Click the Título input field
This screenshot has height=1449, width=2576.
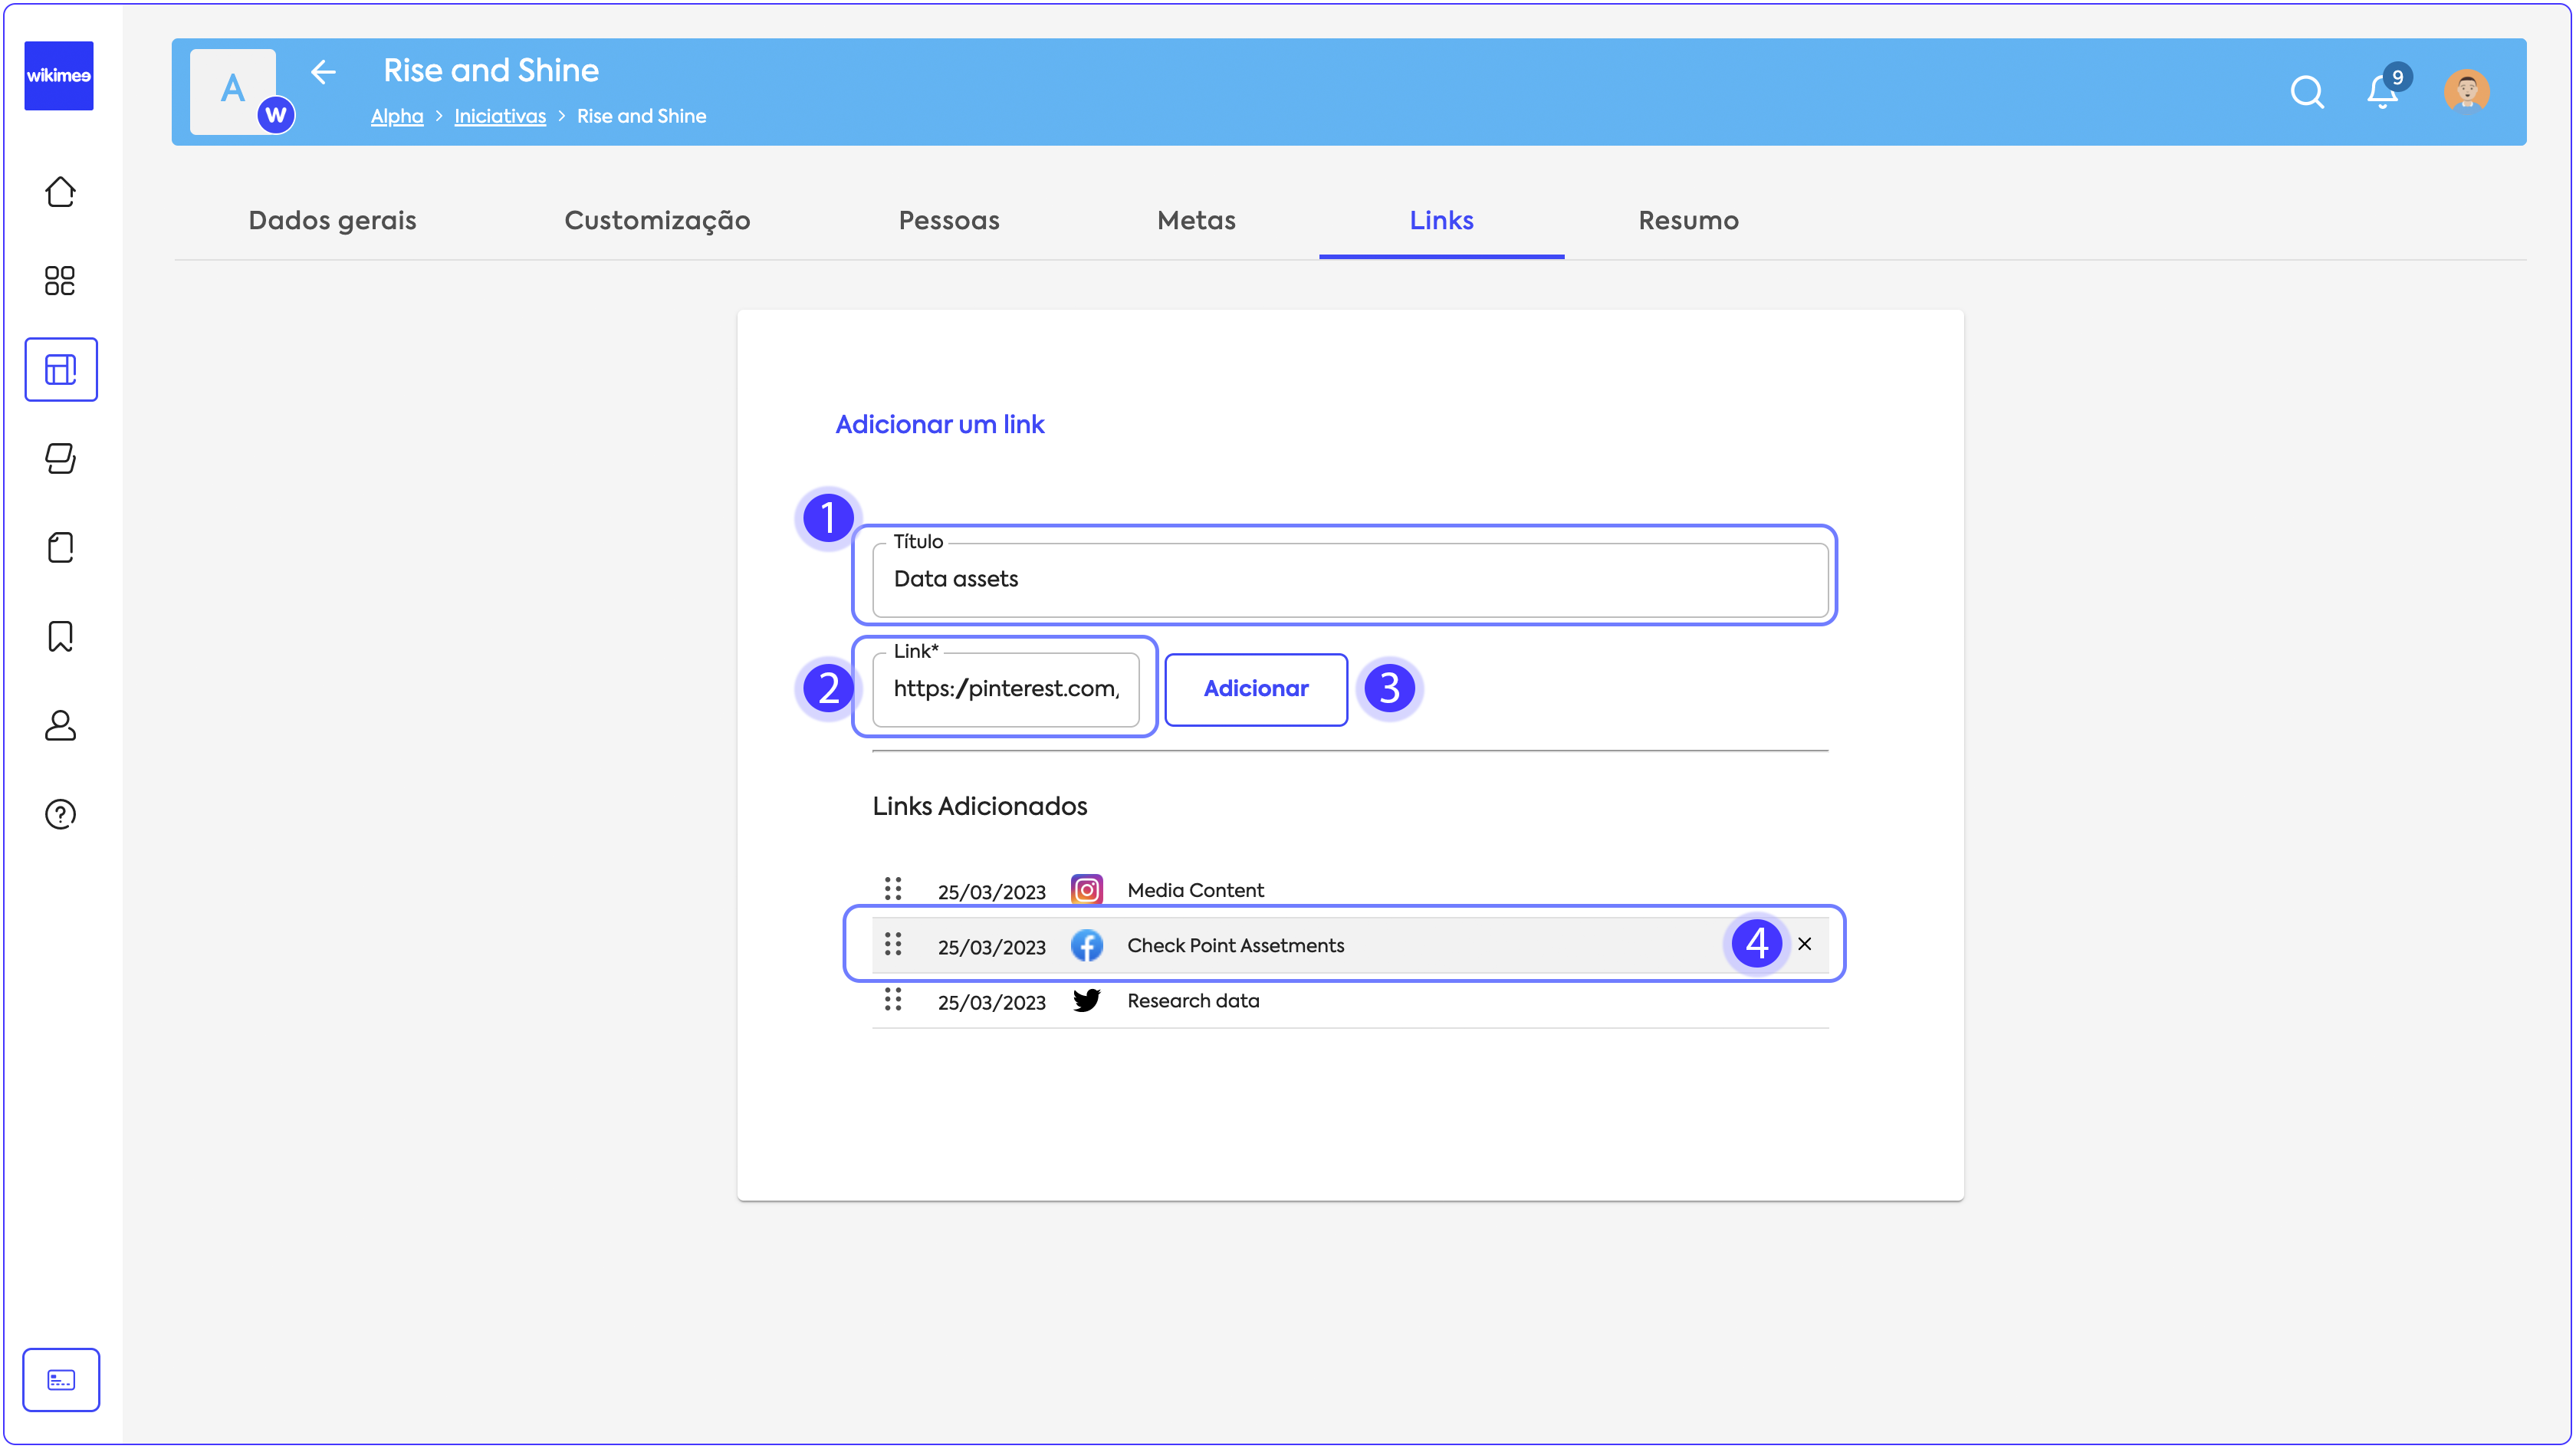tap(1350, 580)
